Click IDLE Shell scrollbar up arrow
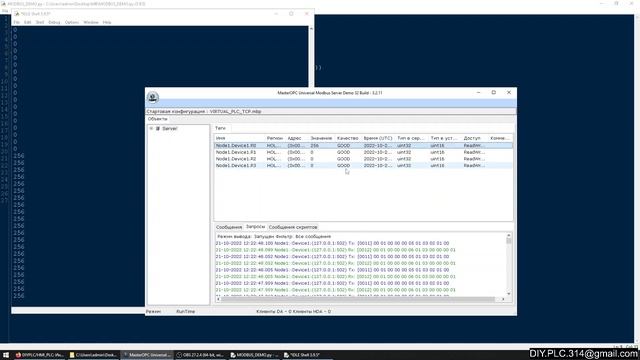 (x=311, y=29)
